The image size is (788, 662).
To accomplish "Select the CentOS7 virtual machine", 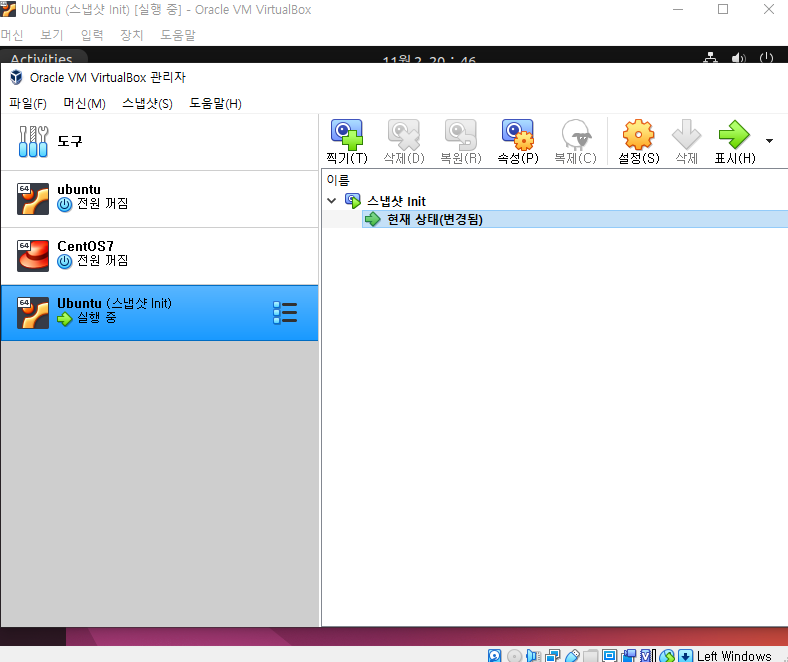I will 159,256.
